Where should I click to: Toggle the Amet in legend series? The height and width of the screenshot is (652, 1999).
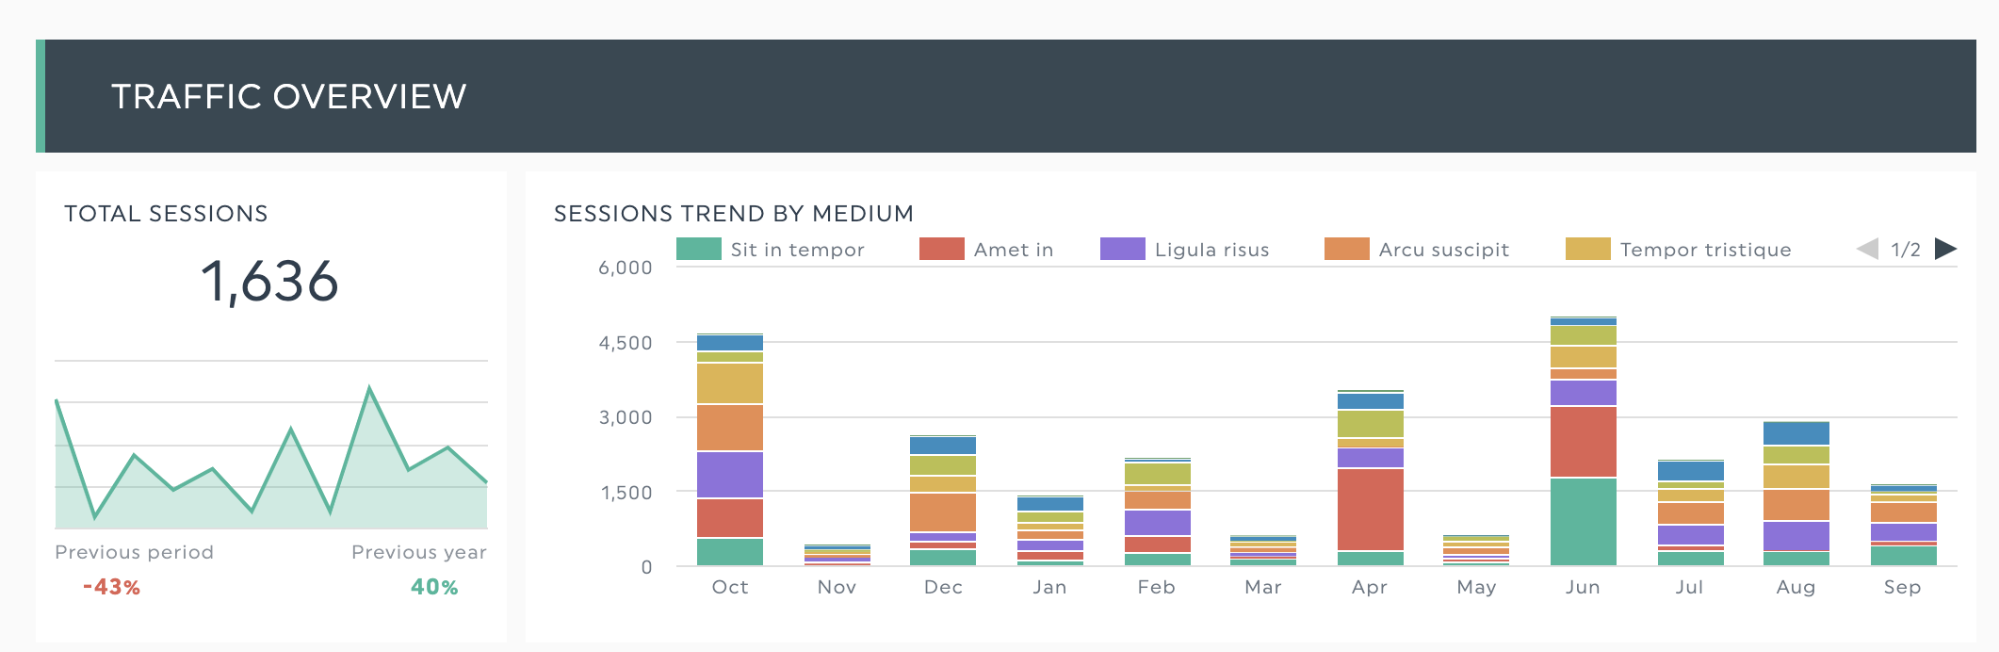[986, 249]
